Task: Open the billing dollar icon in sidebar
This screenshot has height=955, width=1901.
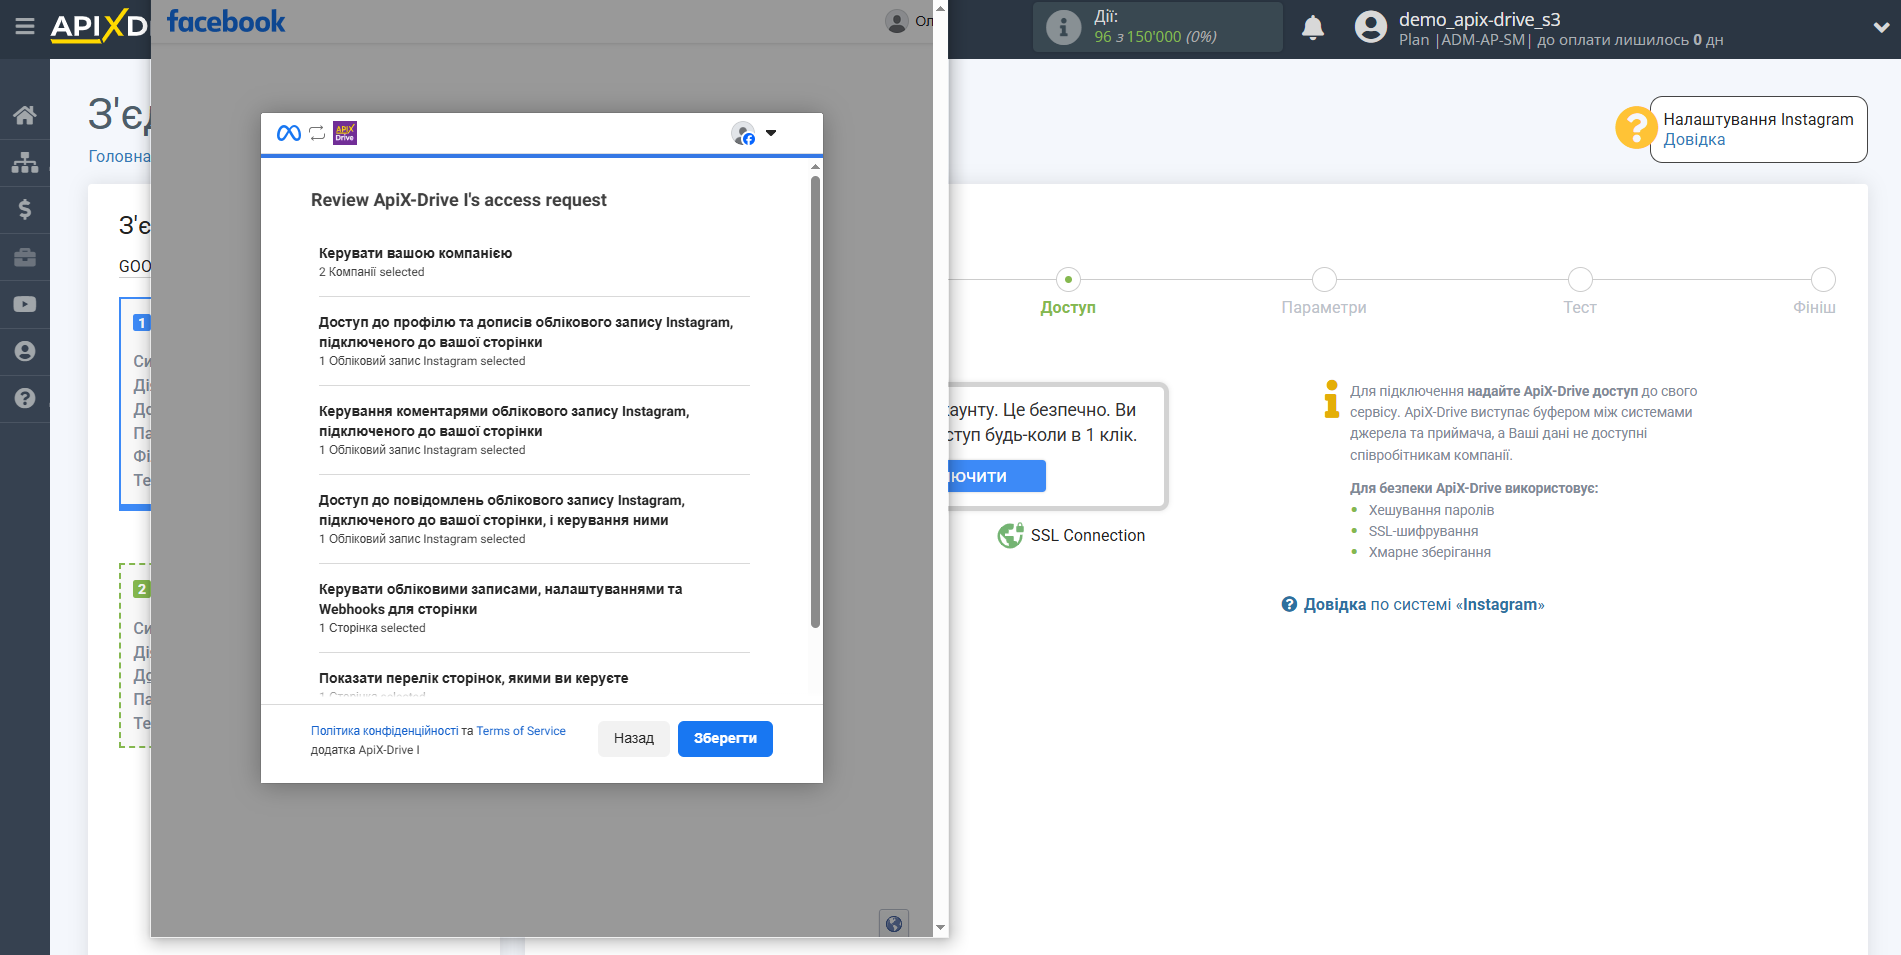Action: [25, 209]
